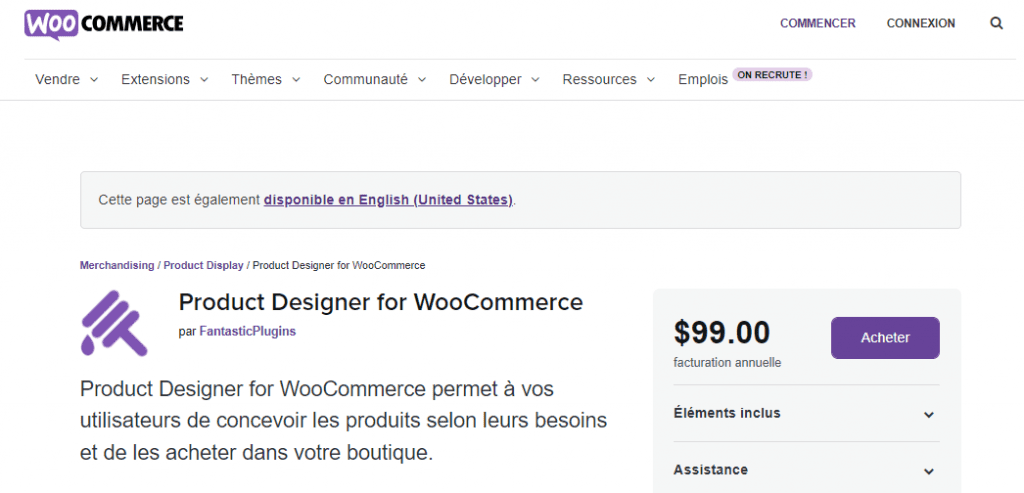Click the ON RECRUTE ! badge
The width and height of the screenshot is (1024, 493).
coord(773,75)
